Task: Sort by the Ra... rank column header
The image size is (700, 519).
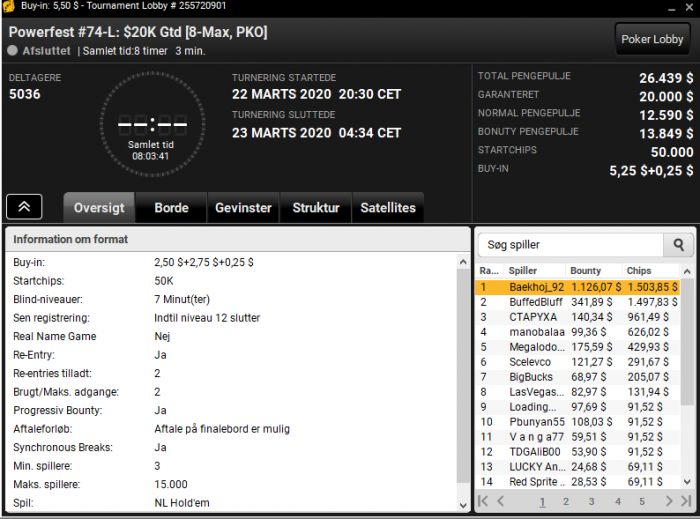Action: pos(489,271)
